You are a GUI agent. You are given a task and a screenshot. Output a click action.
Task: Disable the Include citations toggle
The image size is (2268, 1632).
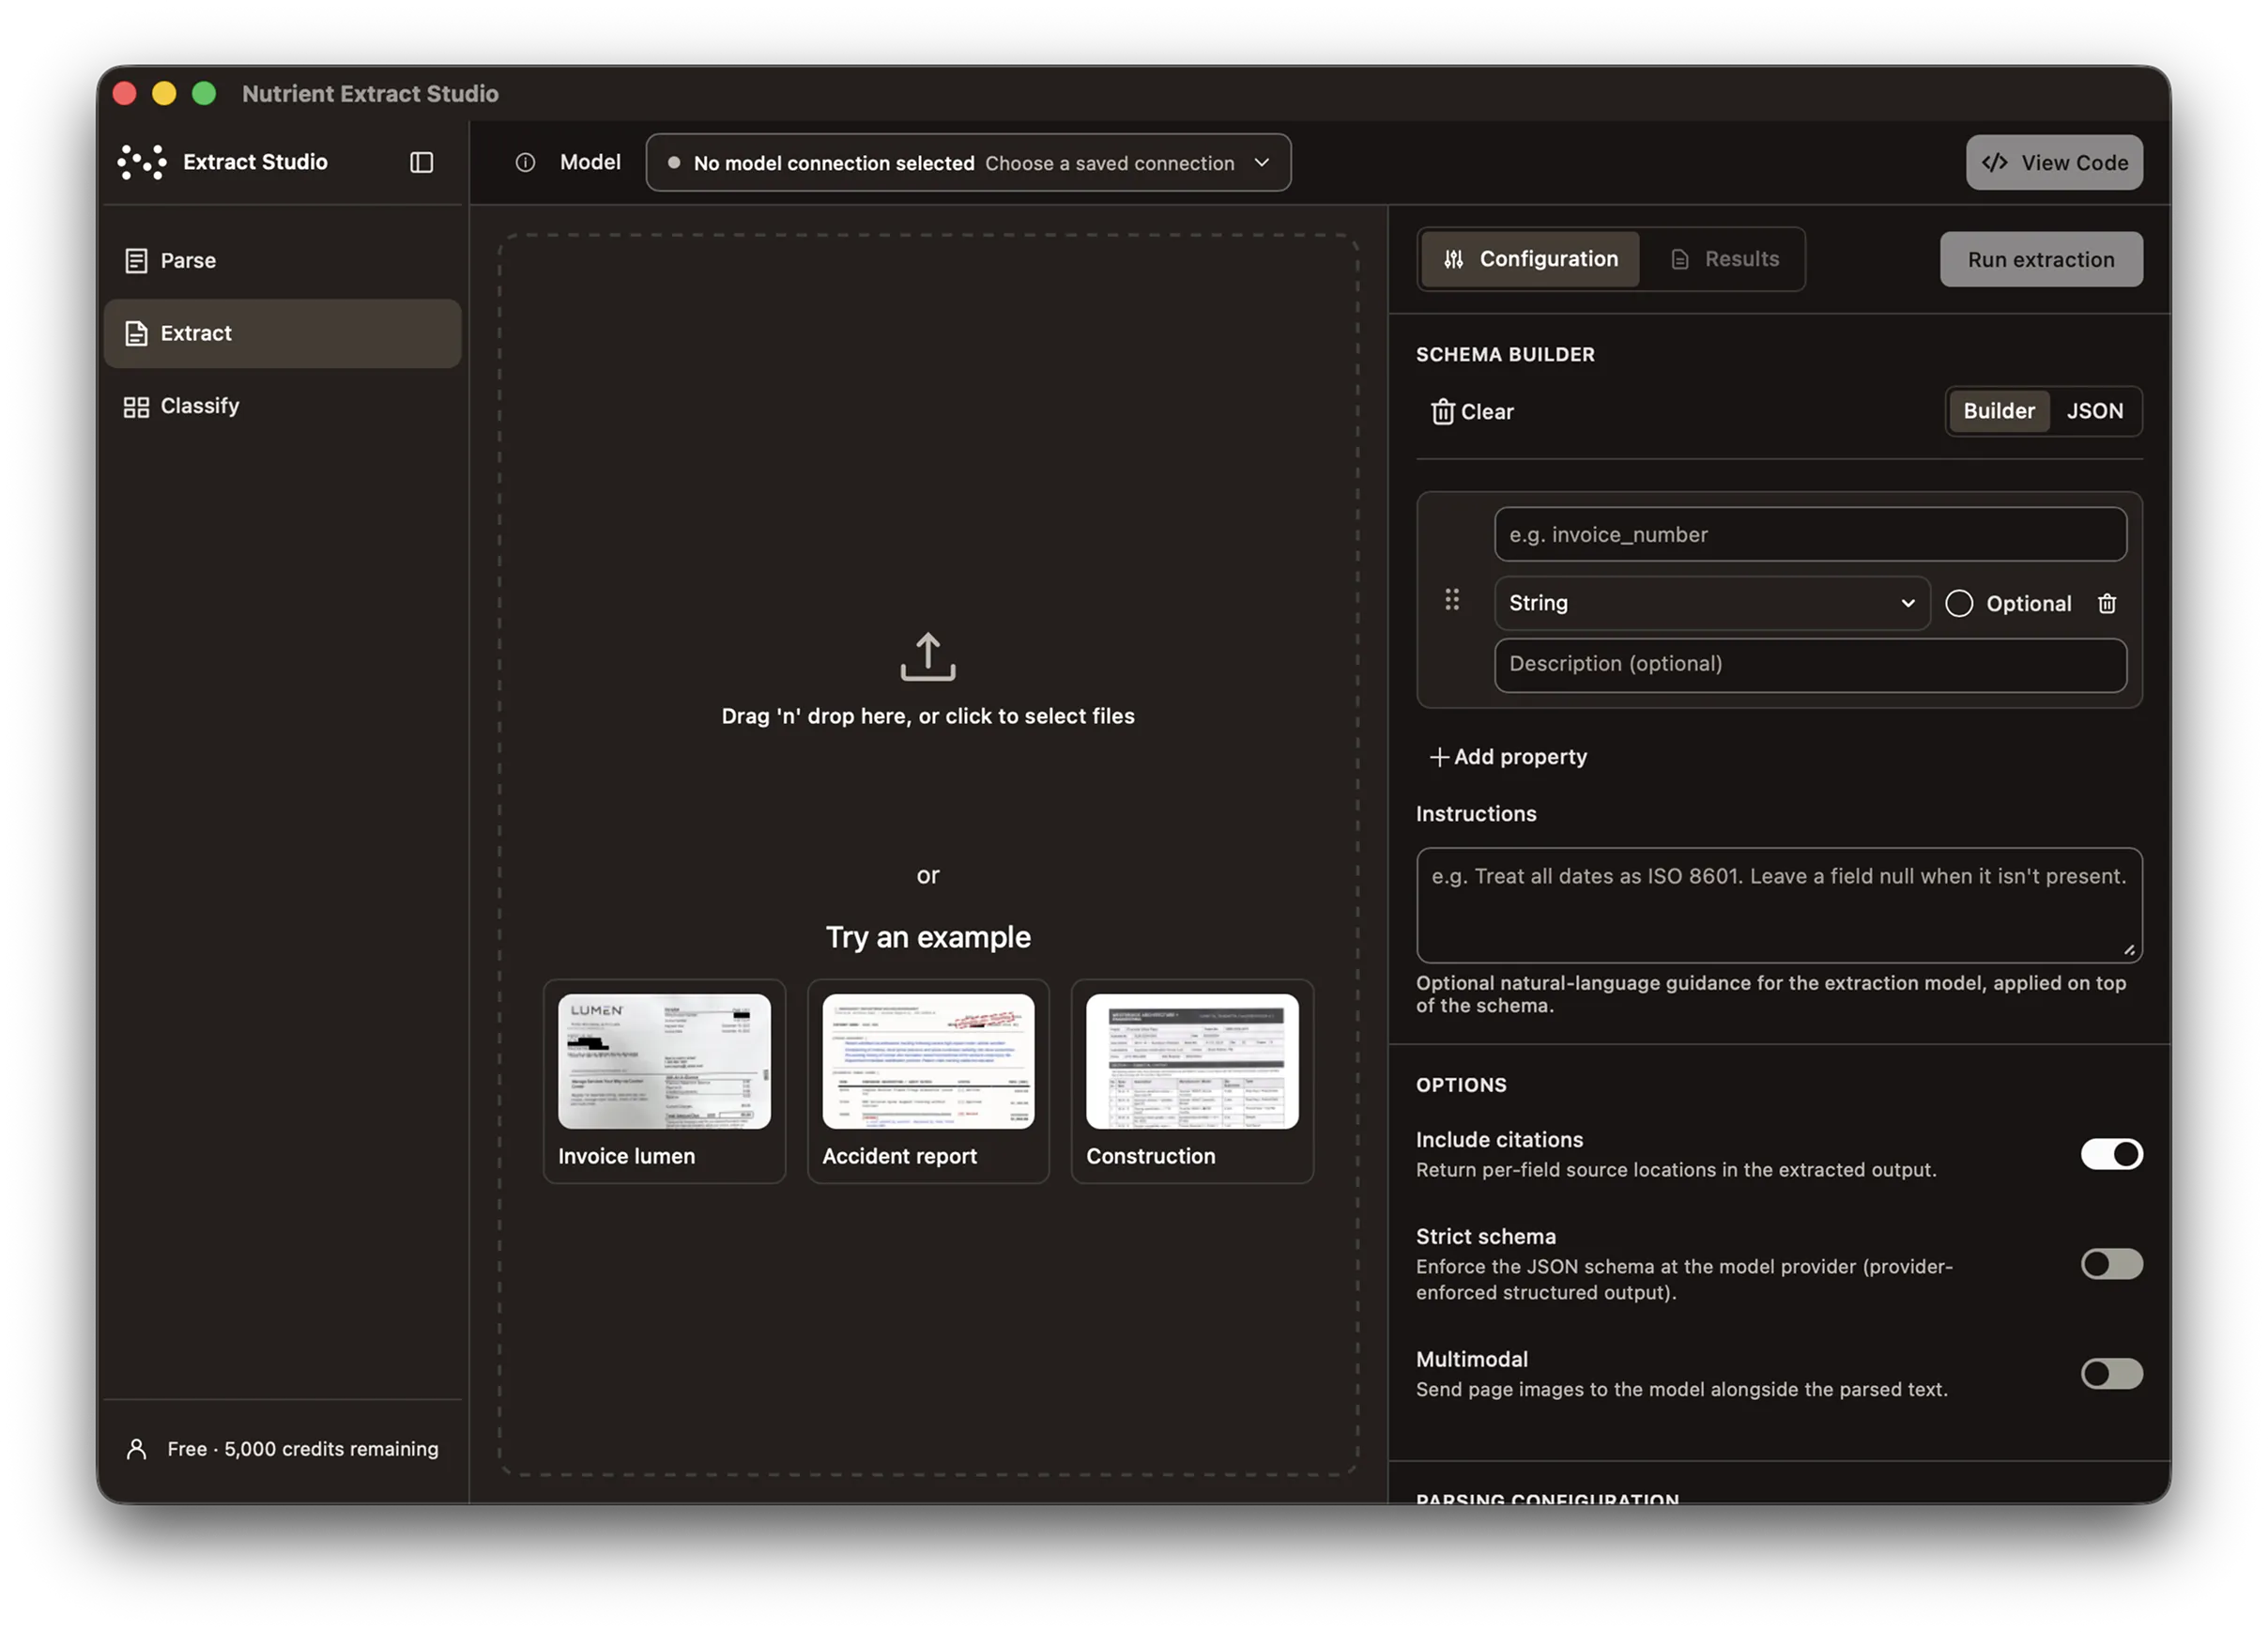pos(2110,1154)
